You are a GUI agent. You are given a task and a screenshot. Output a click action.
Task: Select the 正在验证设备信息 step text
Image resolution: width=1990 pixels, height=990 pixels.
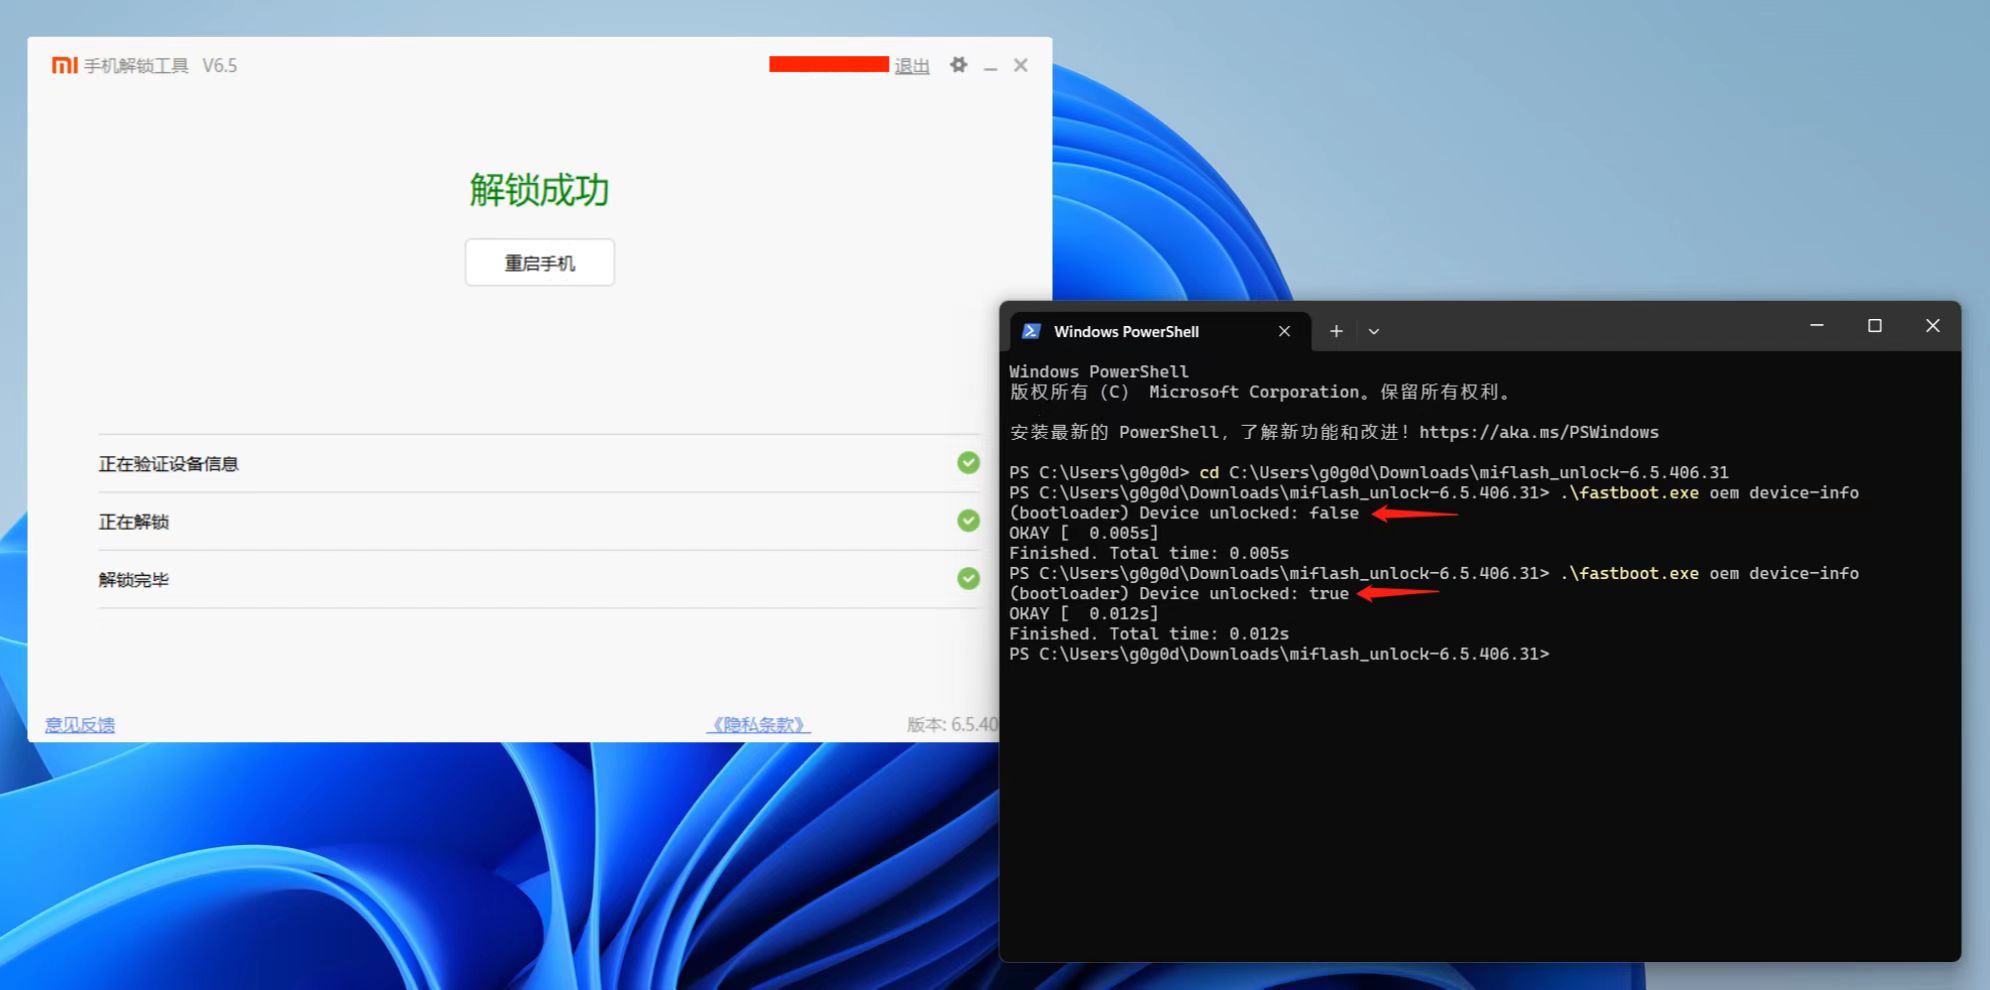pyautogui.click(x=168, y=464)
